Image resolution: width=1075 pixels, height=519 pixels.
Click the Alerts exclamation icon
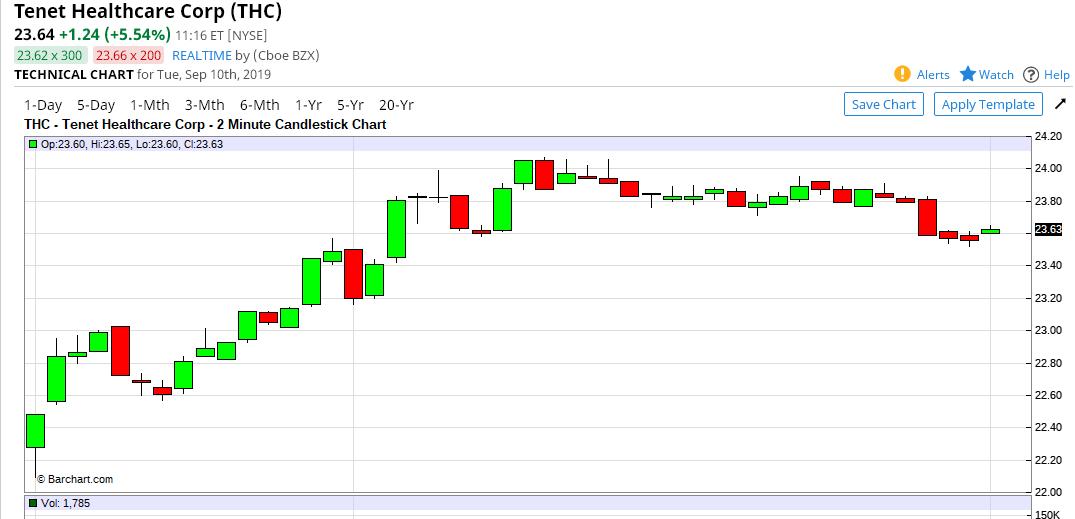902,74
